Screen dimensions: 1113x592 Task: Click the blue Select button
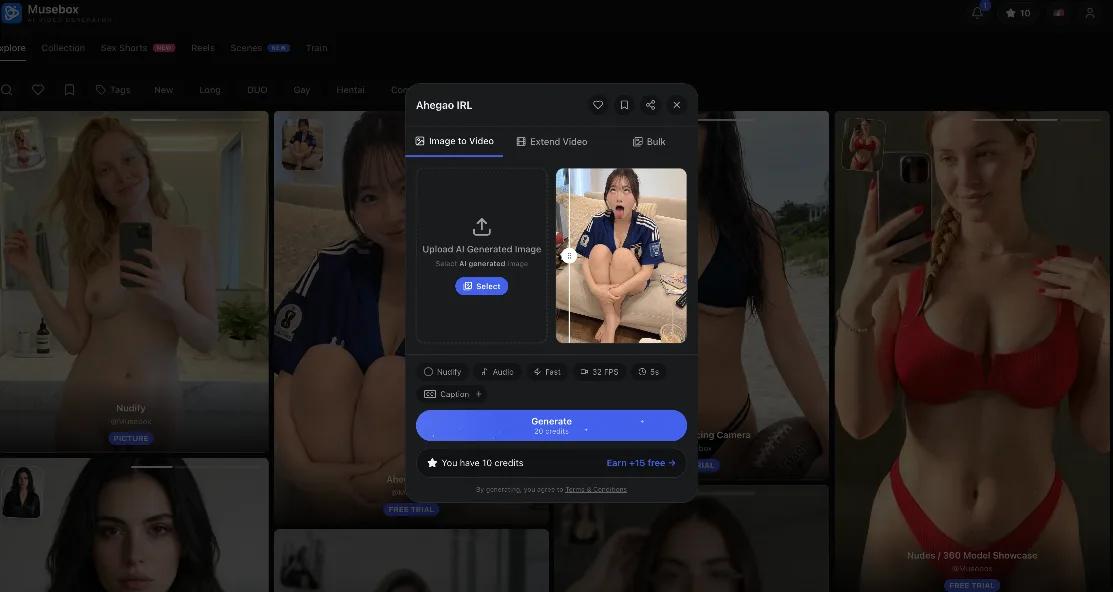click(481, 286)
